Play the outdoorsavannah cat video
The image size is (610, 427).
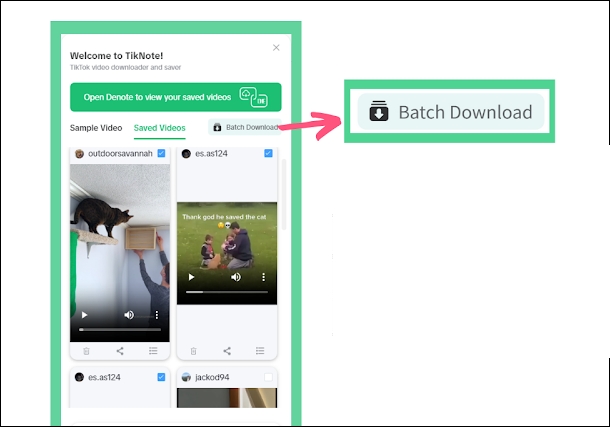84,315
